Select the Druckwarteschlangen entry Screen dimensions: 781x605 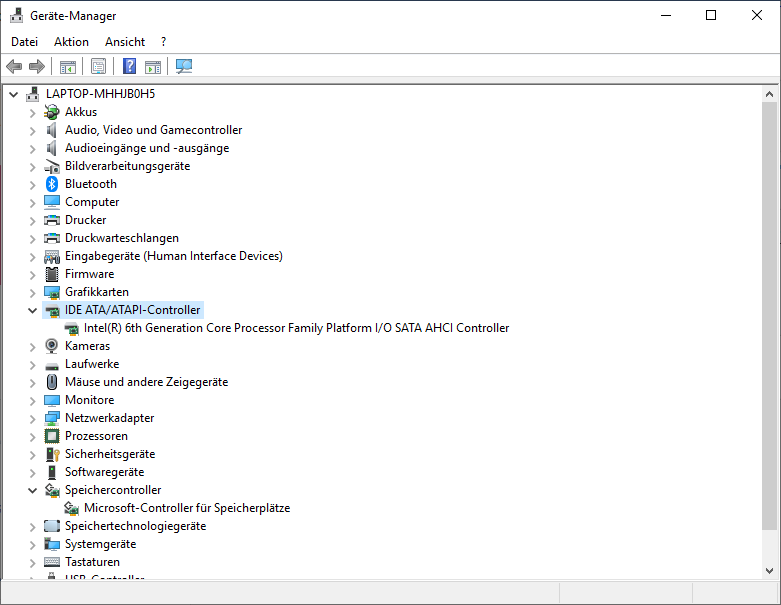coord(122,238)
